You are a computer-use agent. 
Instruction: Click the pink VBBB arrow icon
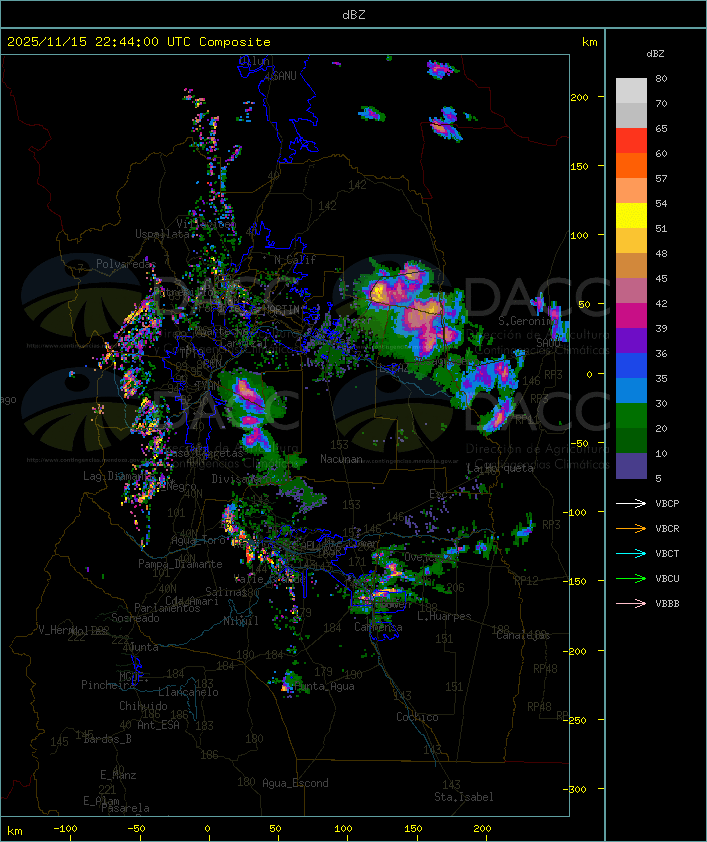[631, 604]
